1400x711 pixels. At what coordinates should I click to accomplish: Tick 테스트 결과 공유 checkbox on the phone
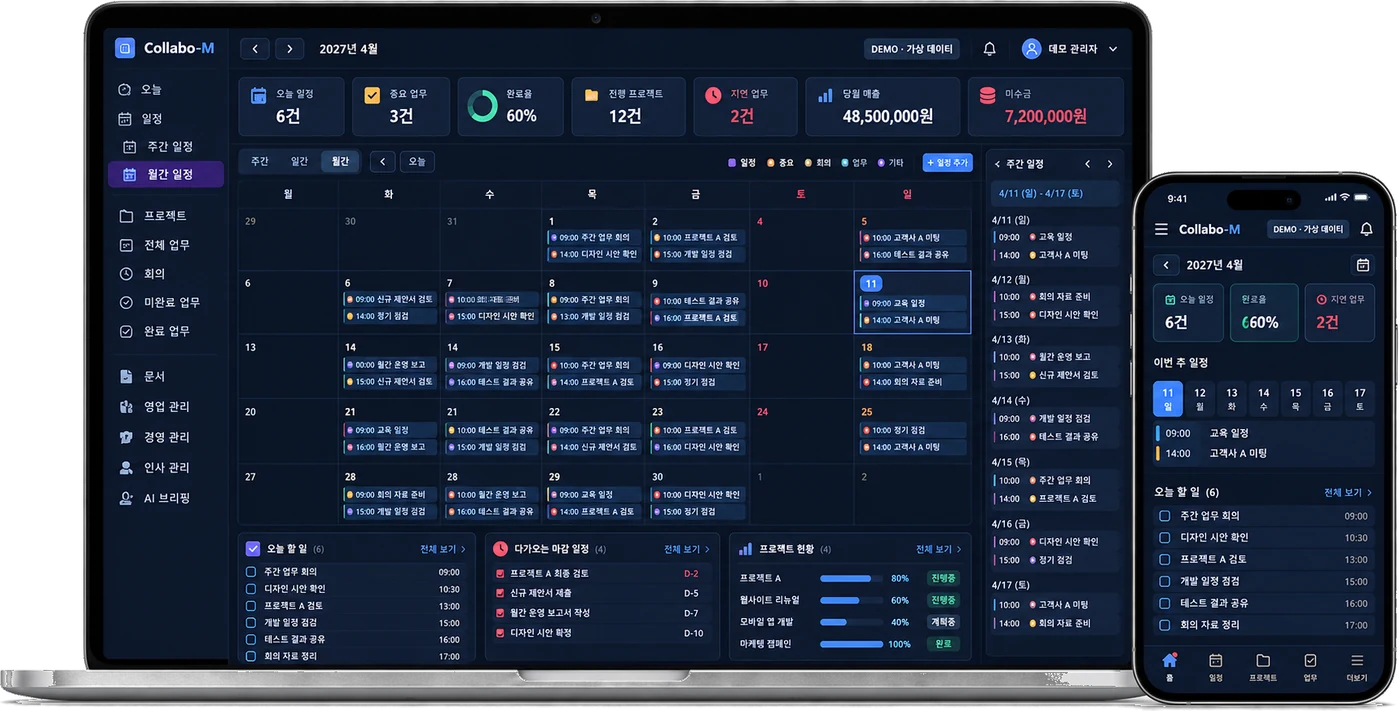[1164, 603]
